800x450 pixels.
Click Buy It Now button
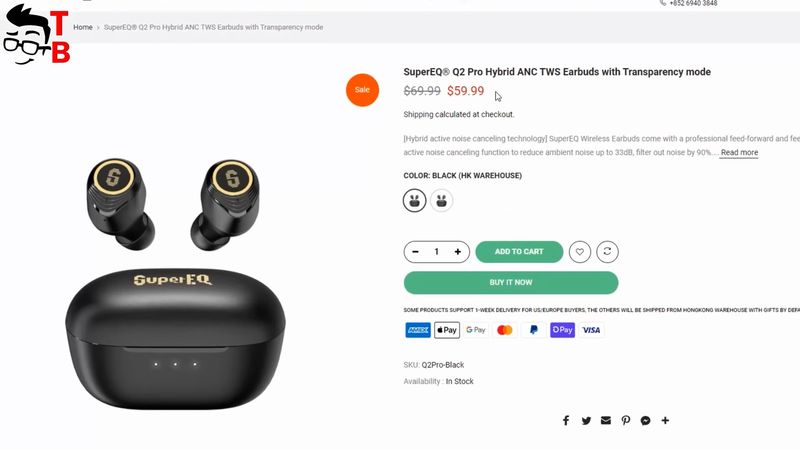[511, 283]
